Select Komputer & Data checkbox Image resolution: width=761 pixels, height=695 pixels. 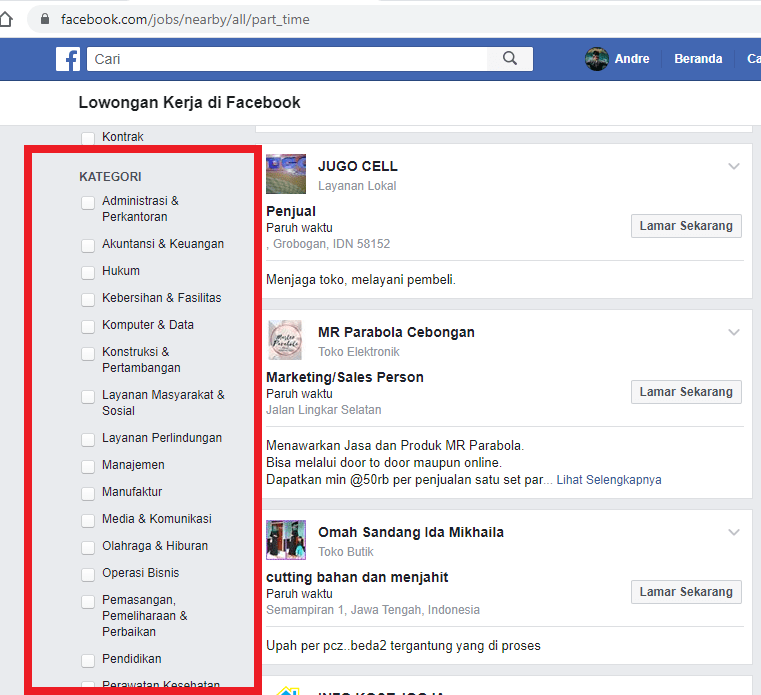pyautogui.click(x=88, y=326)
